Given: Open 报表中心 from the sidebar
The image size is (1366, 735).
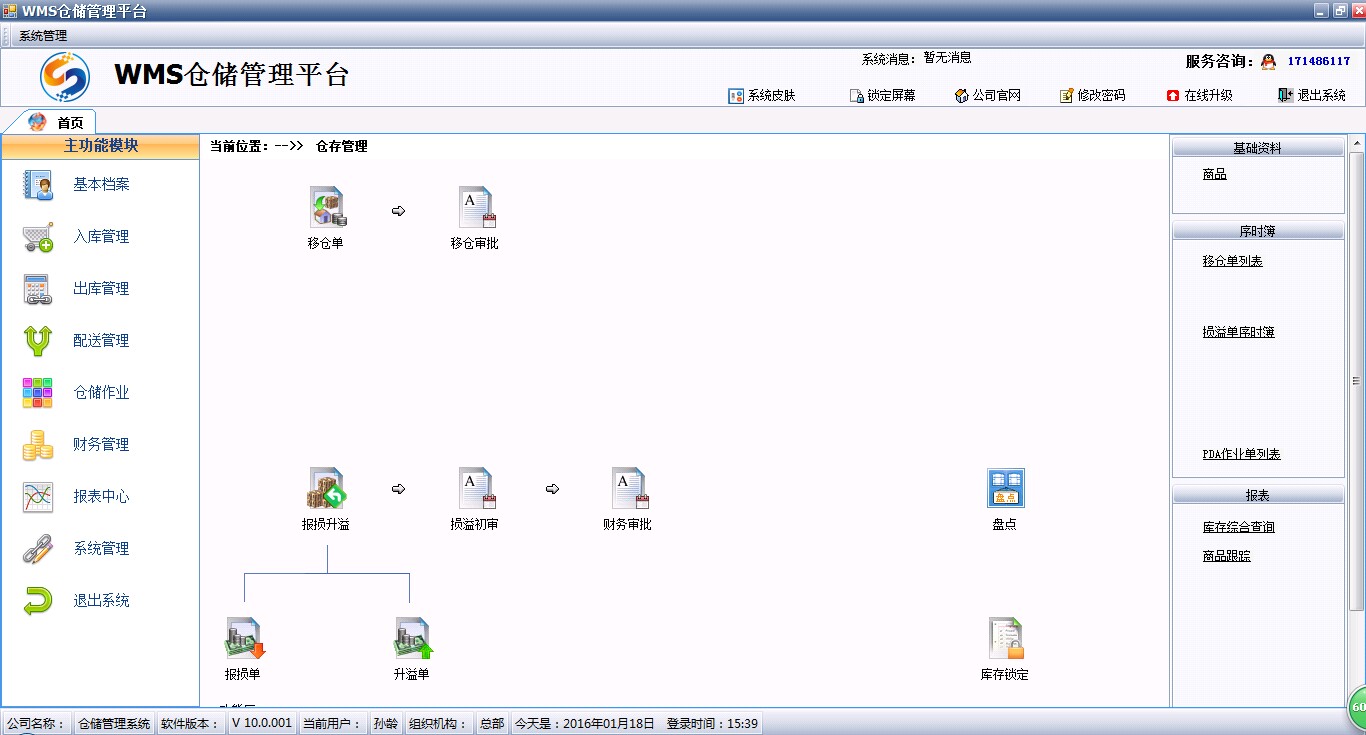Looking at the screenshot, I should point(100,497).
